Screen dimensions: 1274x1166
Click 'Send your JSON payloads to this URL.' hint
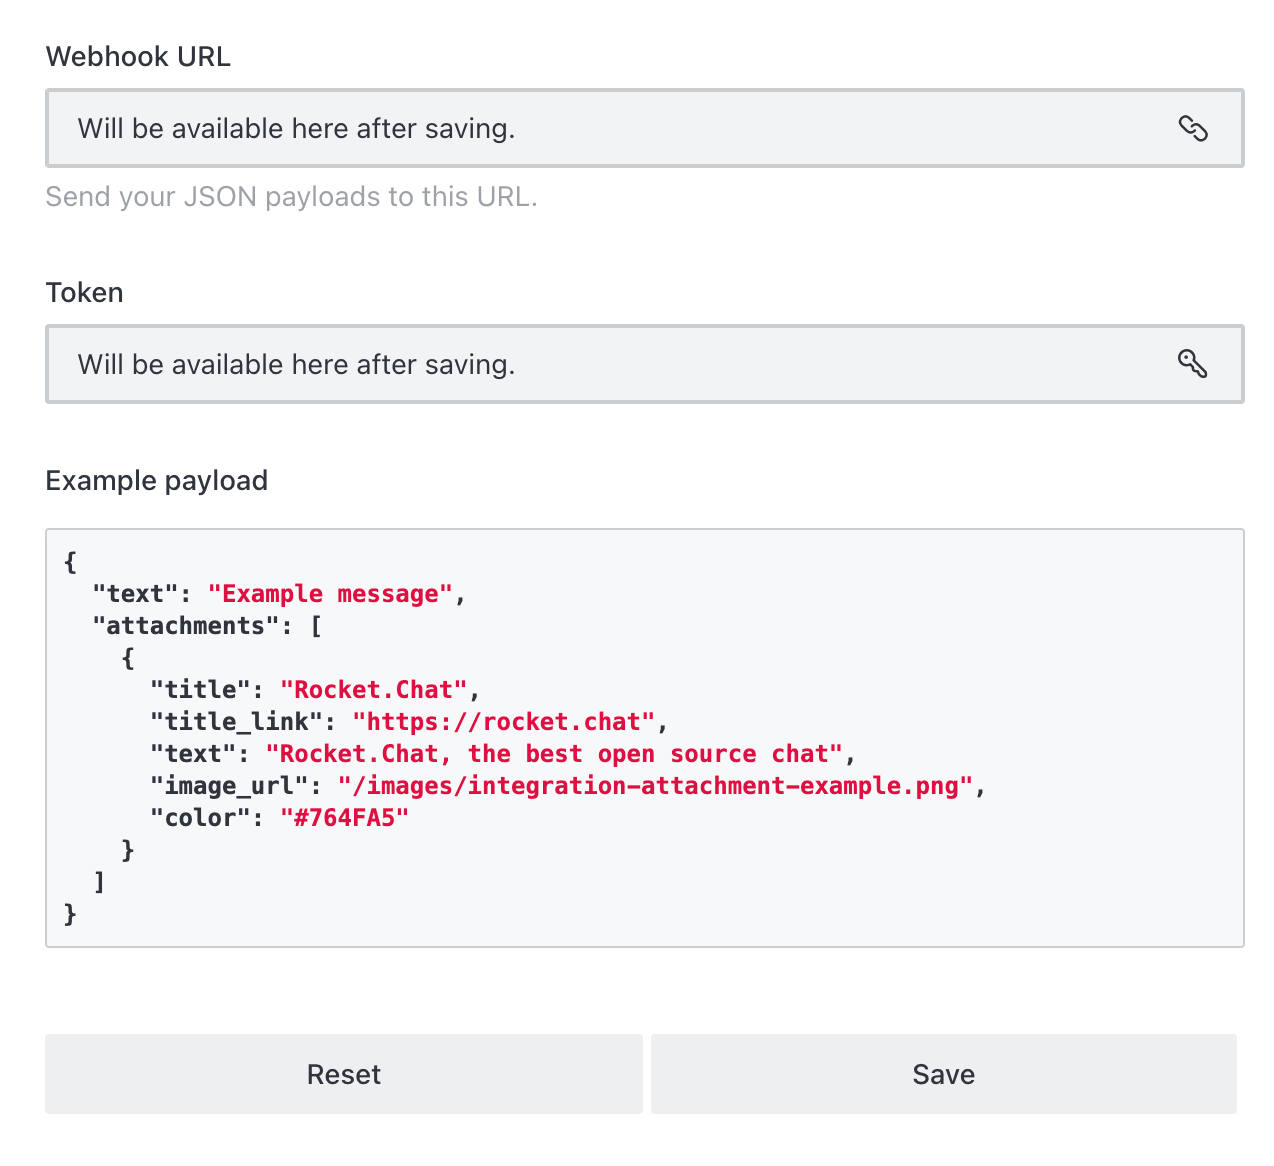point(292,197)
